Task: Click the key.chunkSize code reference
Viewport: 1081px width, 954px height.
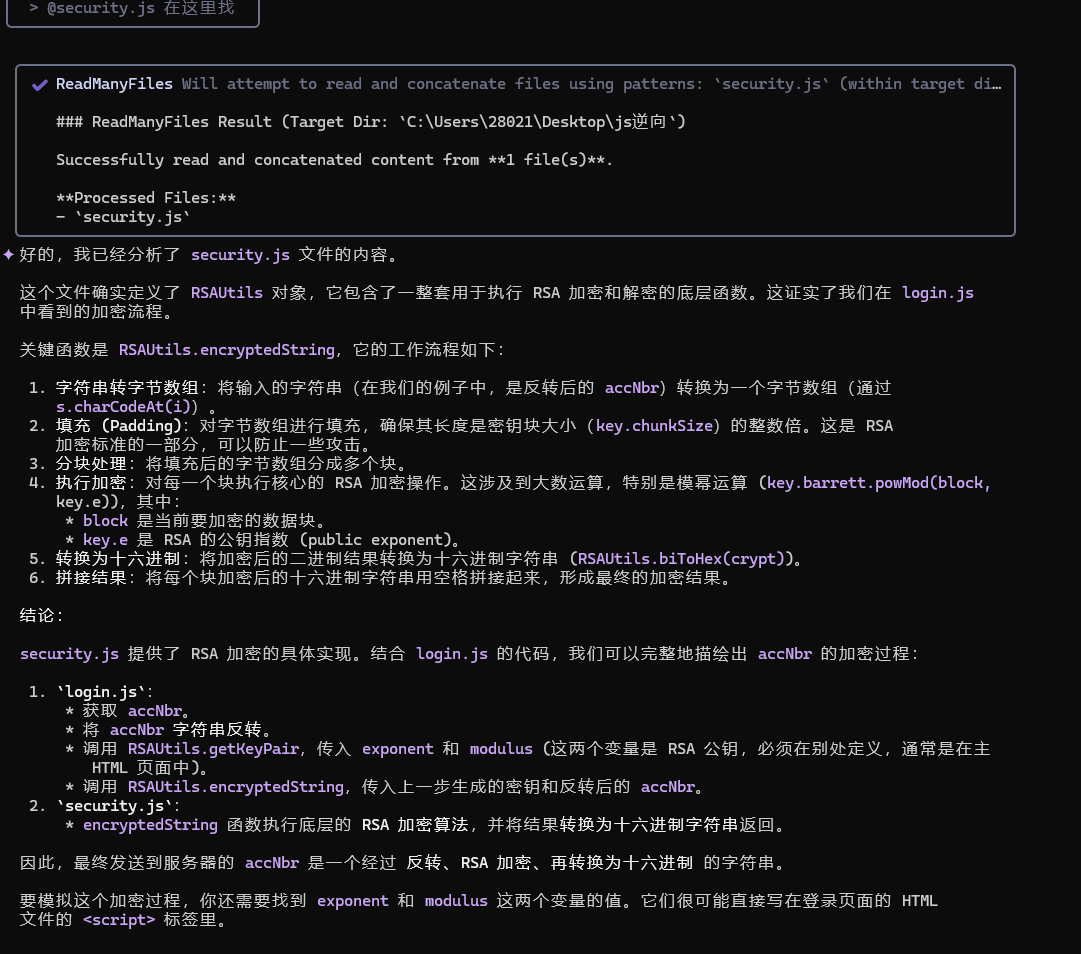Action: click(654, 426)
